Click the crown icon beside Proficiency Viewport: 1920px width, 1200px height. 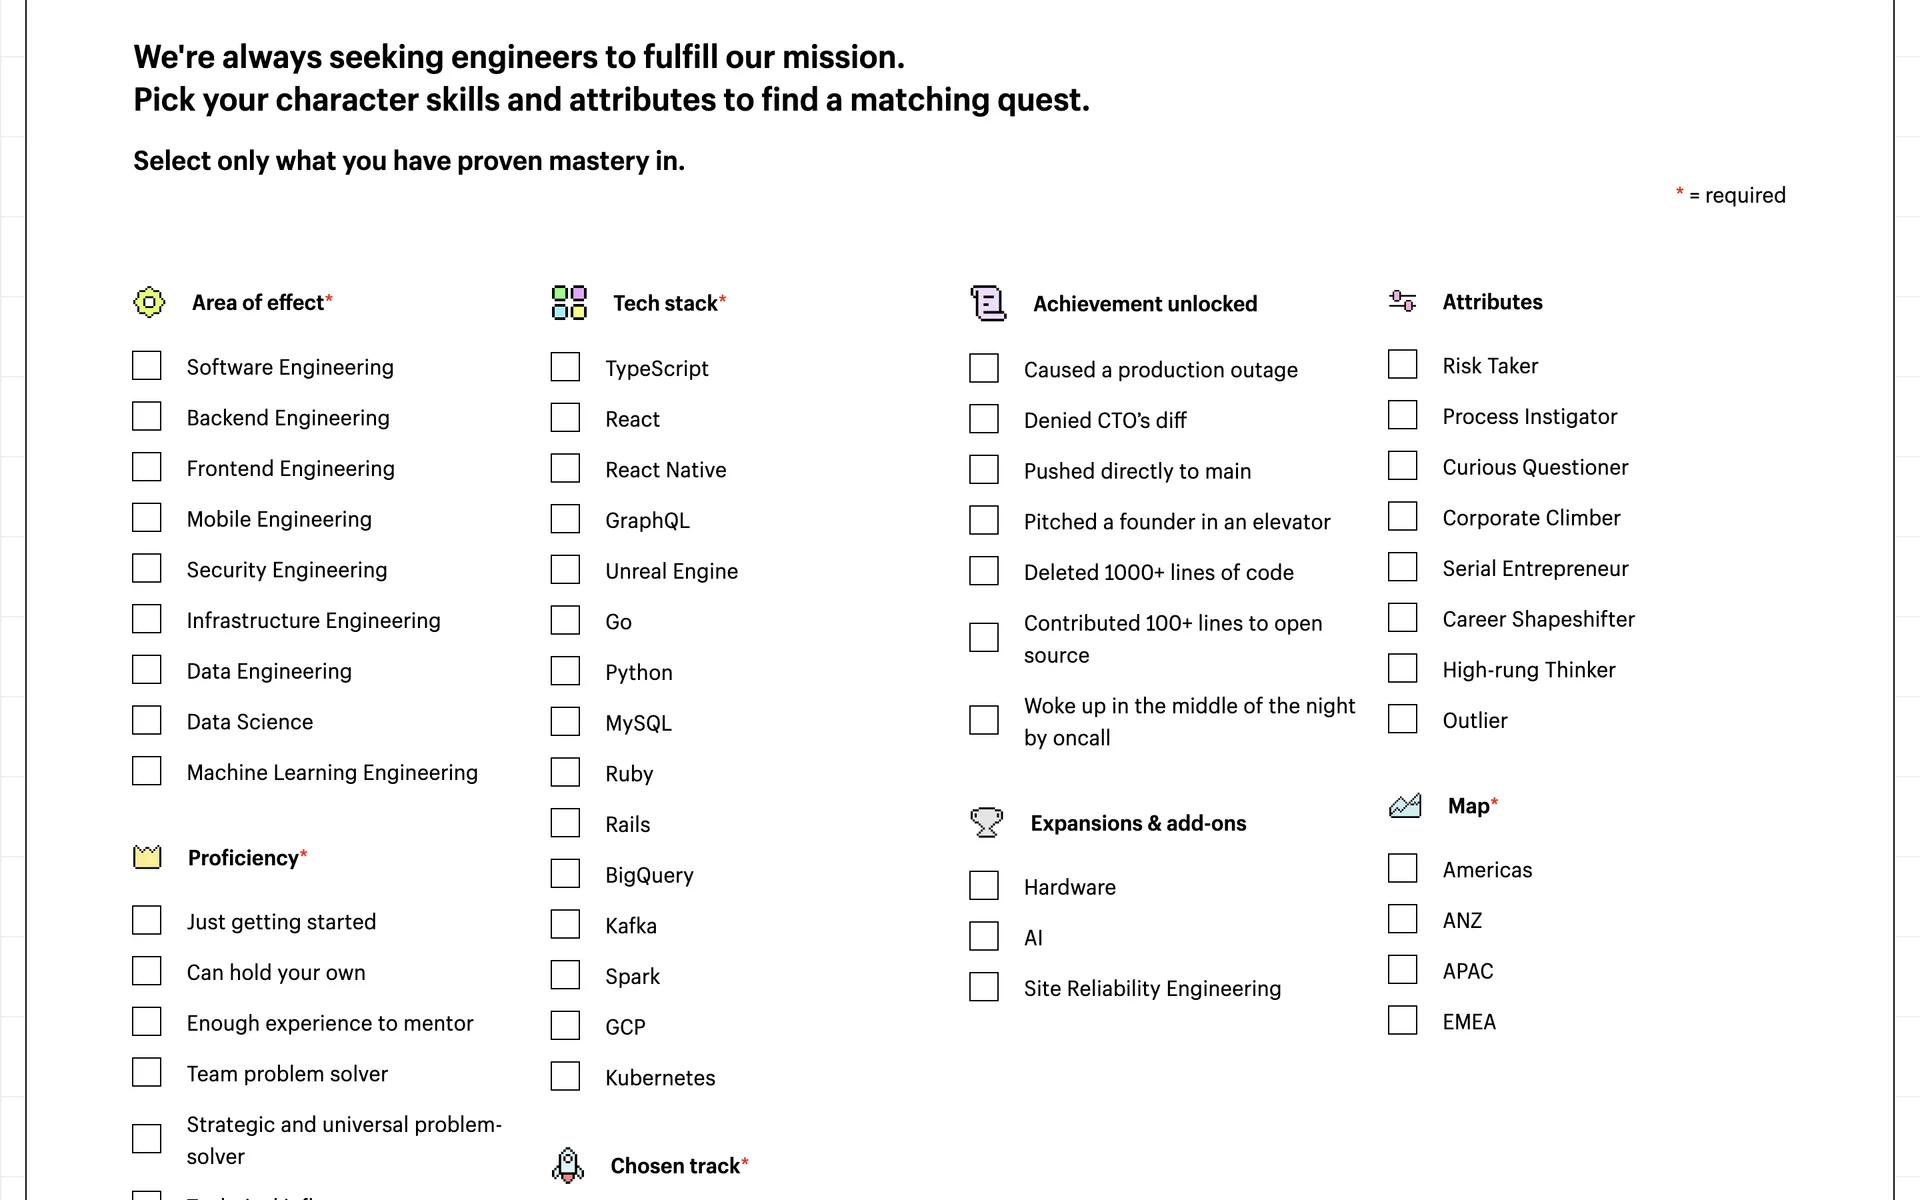(x=147, y=857)
